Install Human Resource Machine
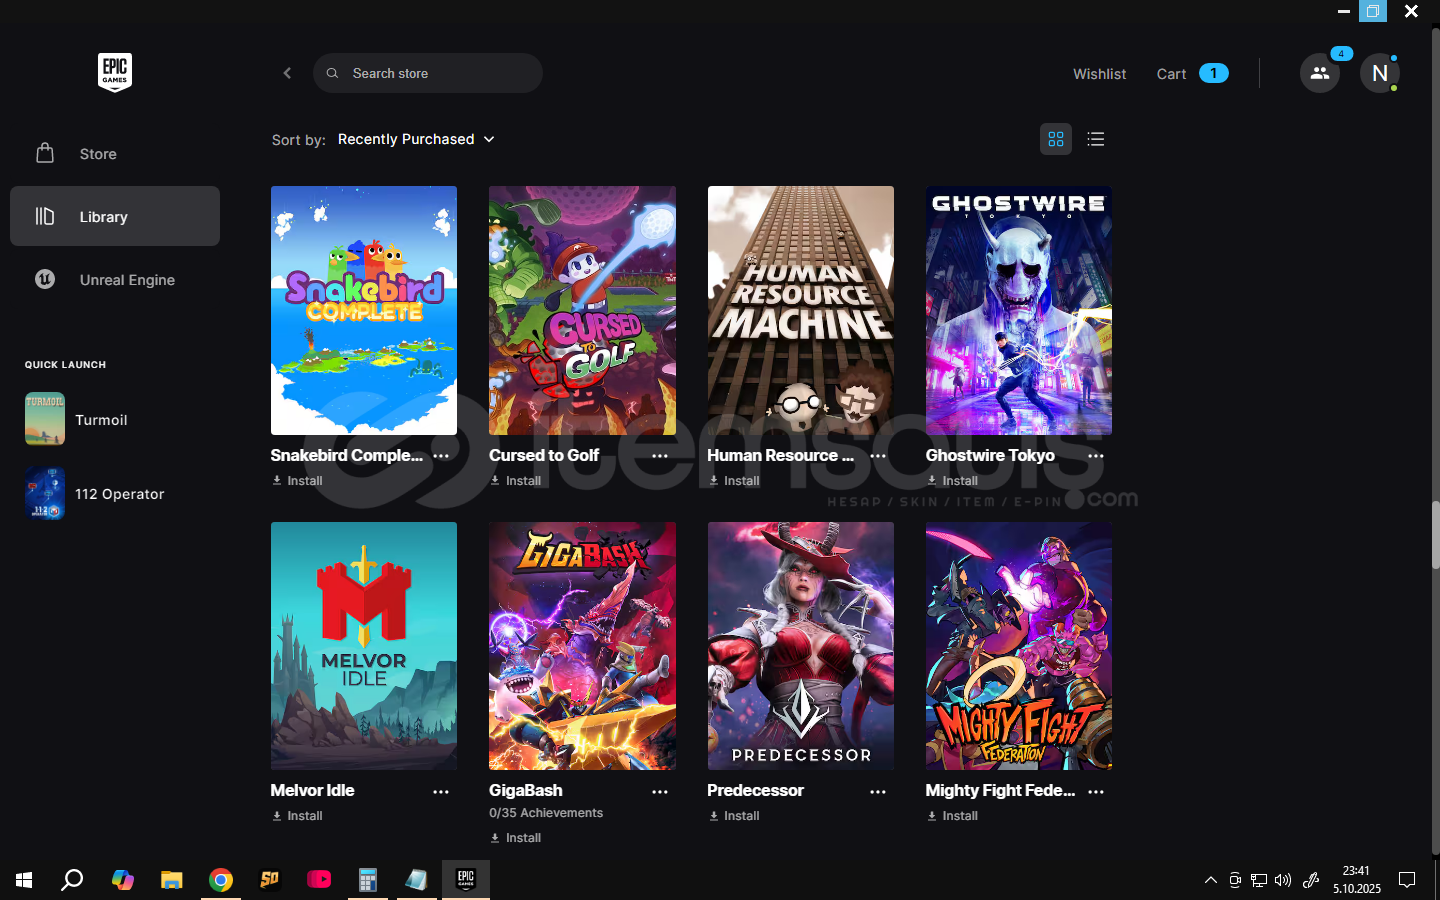Image resolution: width=1440 pixels, height=900 pixels. (x=734, y=481)
